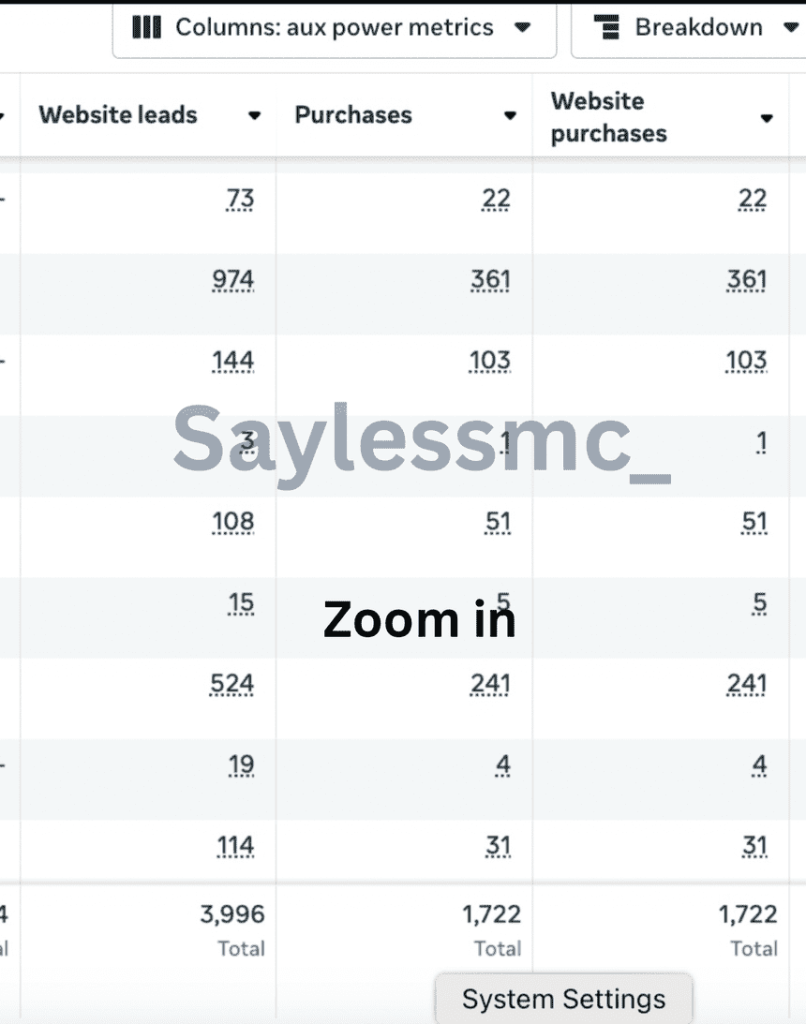Screen dimensions: 806x1024
Task: Open the 361 purchases value
Action: coord(491,280)
